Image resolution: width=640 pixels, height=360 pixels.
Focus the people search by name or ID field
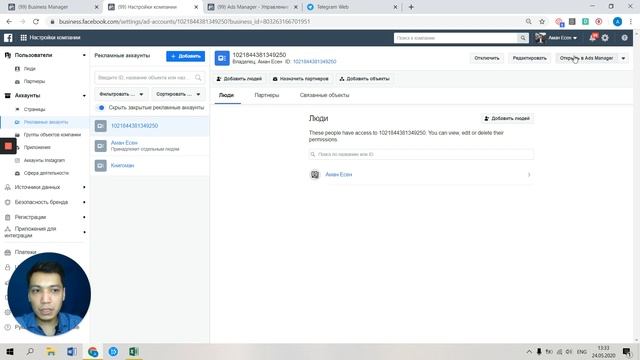(x=421, y=154)
